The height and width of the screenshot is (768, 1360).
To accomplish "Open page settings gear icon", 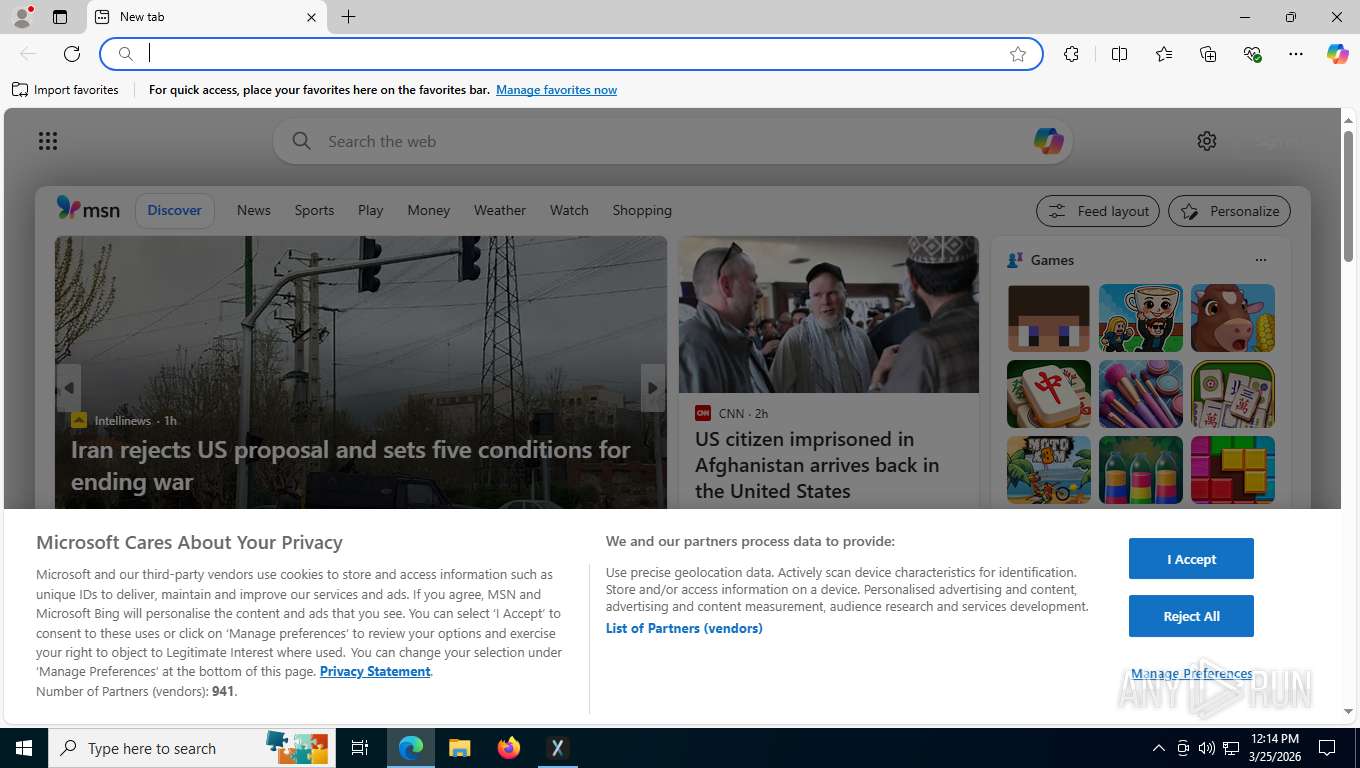I will tap(1207, 141).
